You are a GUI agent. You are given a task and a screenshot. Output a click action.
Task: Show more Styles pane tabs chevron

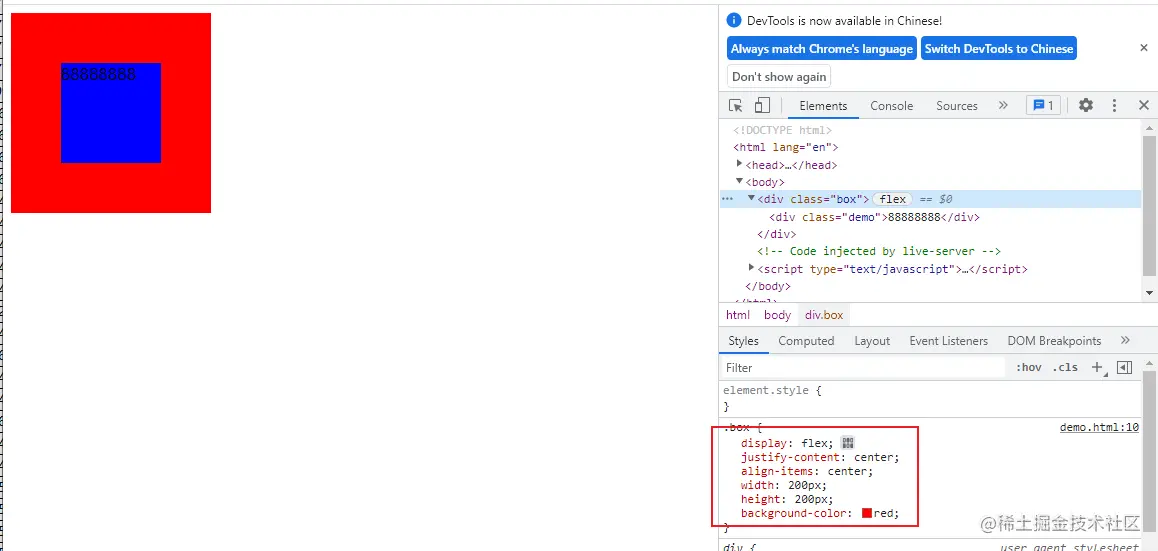pos(1125,340)
